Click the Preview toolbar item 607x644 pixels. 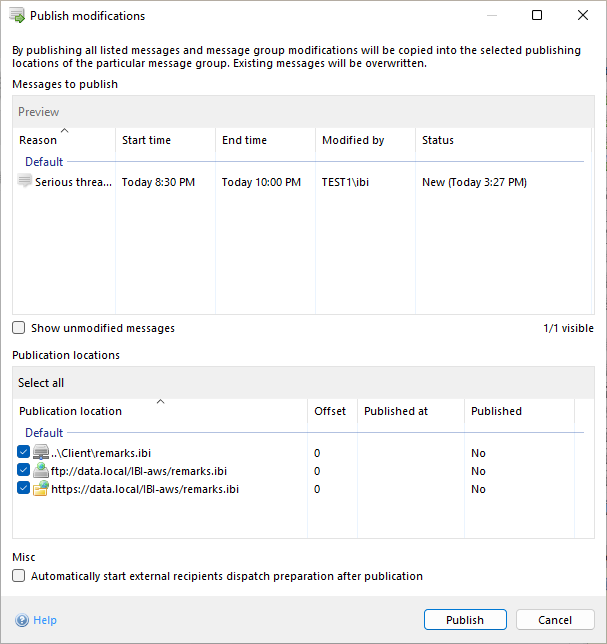39,112
